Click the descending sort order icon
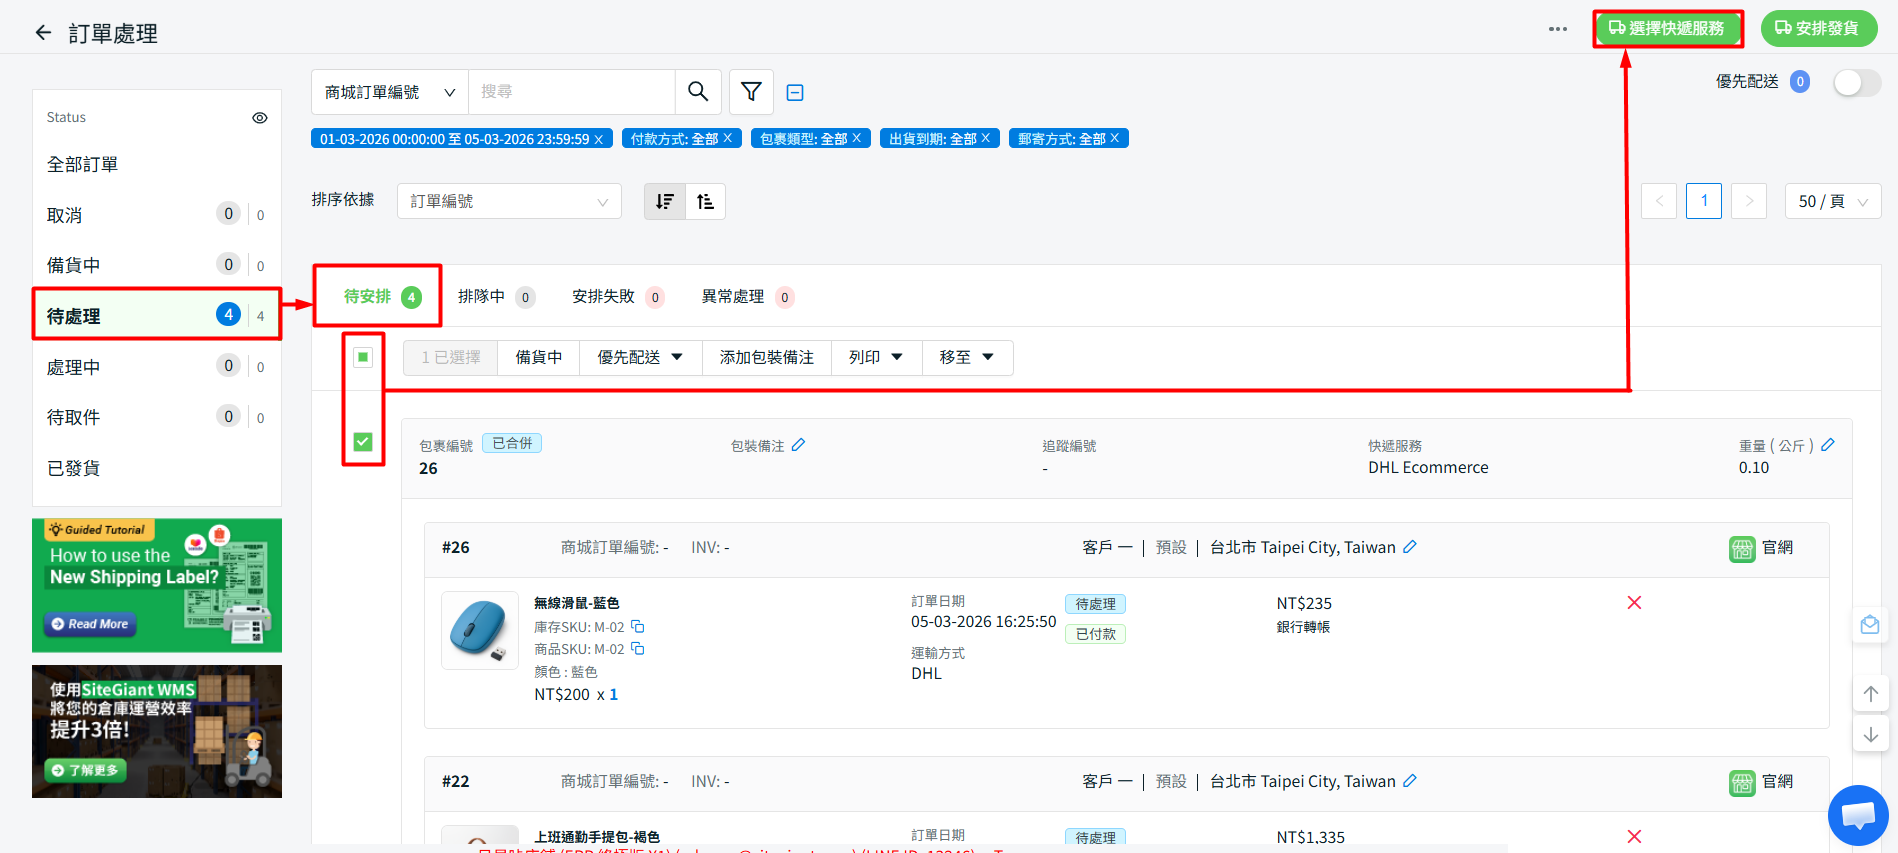The height and width of the screenshot is (853, 1898). [x=665, y=202]
